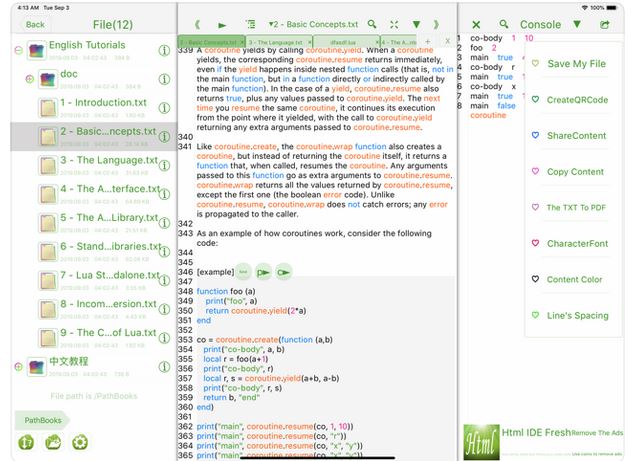Run the example with first play button
Image resolution: width=635 pixels, height=461 pixels.
coord(263,272)
